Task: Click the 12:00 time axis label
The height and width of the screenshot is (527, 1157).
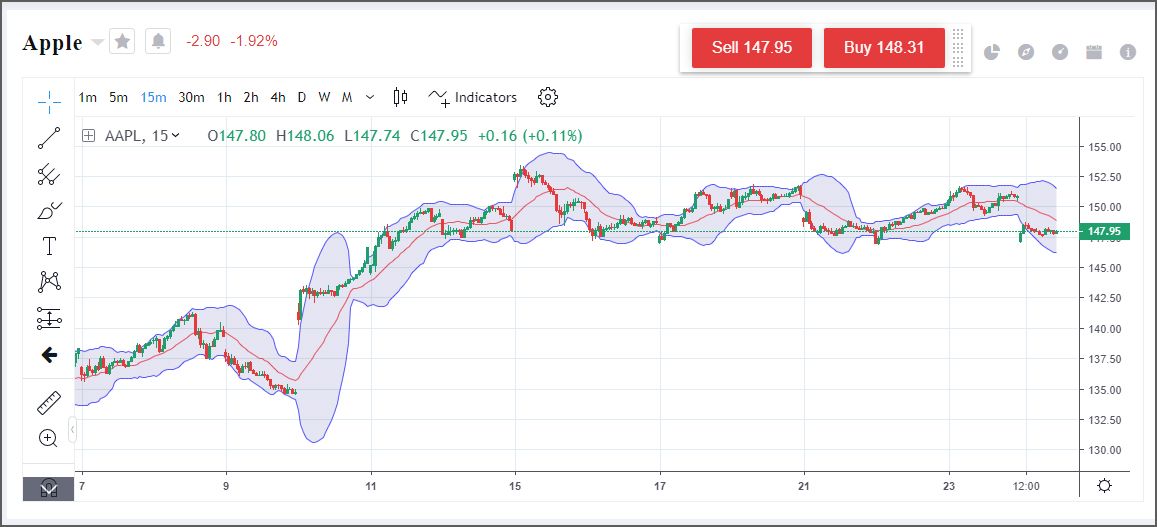Action: tap(1026, 486)
